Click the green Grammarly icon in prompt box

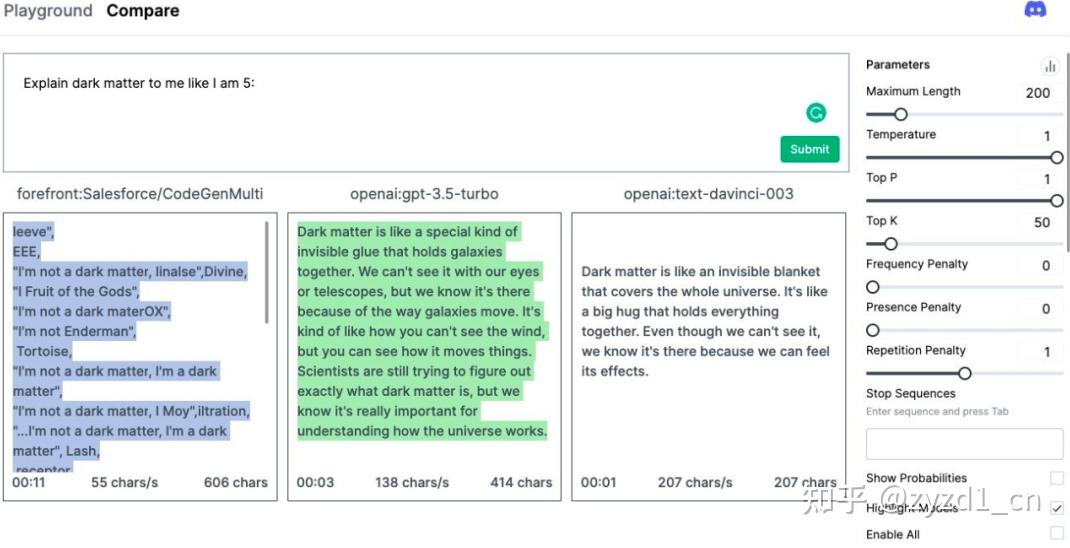(816, 113)
